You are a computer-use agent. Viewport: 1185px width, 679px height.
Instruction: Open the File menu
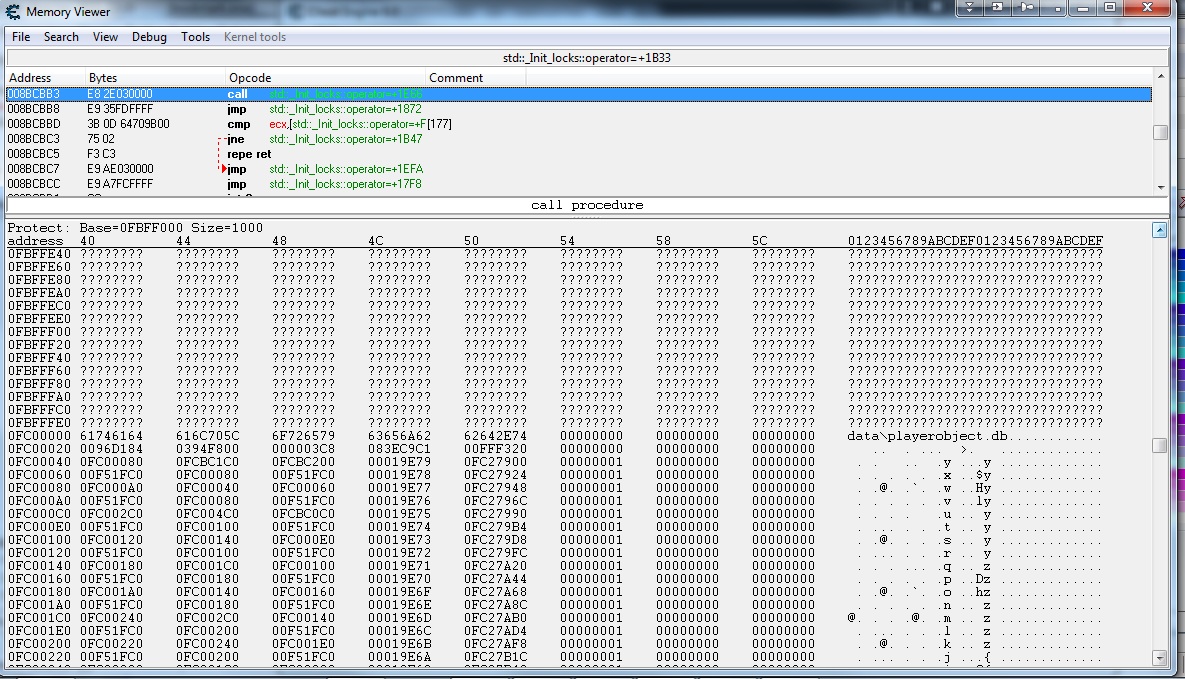pos(21,37)
